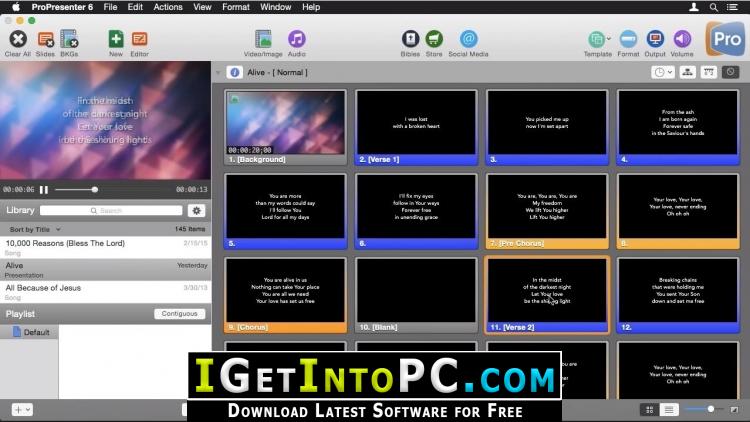Select slide 3 You picked me up
Image resolution: width=750 pixels, height=422 pixels.
pyautogui.click(x=547, y=127)
